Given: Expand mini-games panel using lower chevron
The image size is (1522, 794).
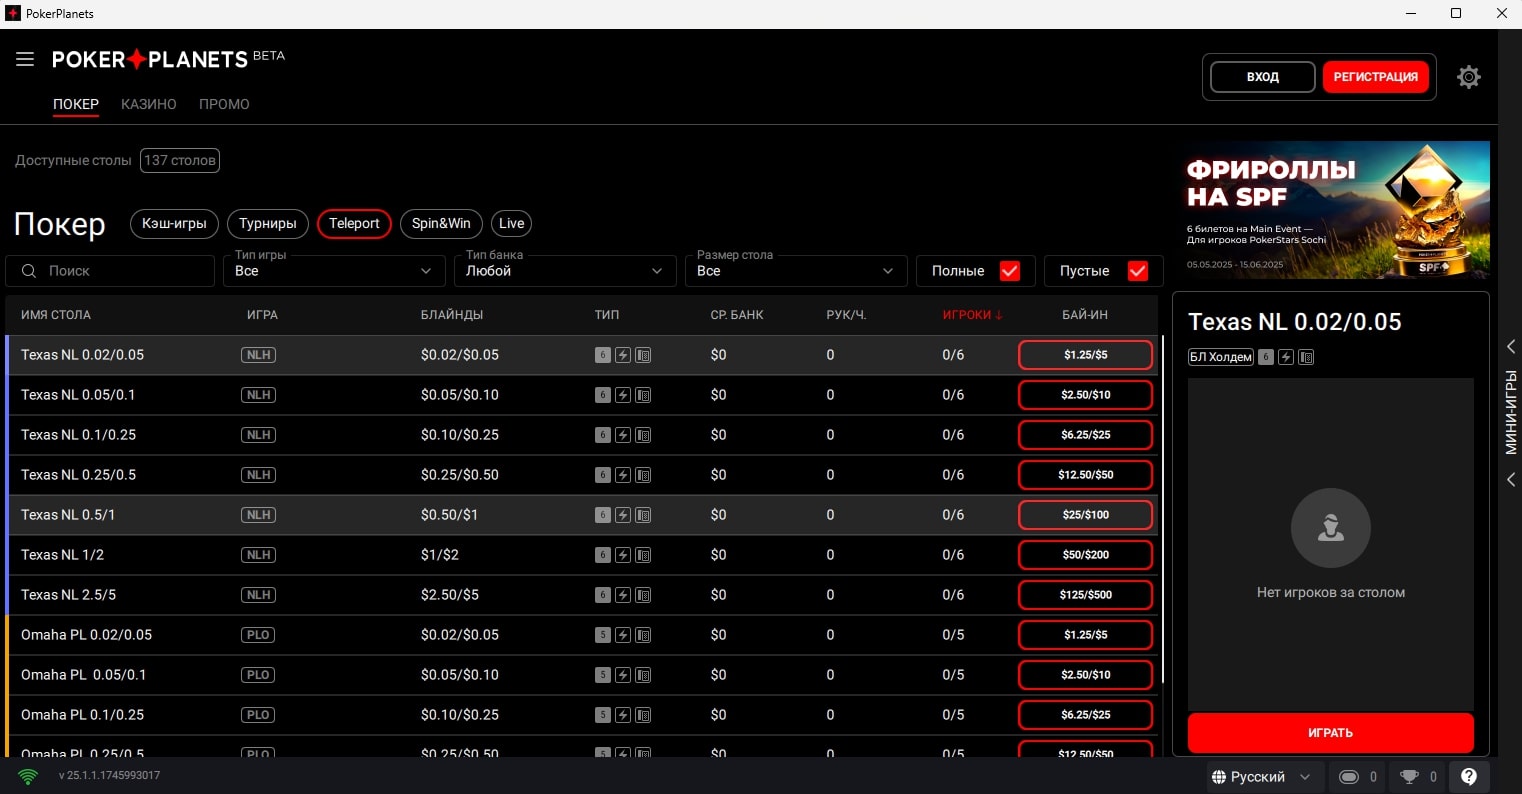Looking at the screenshot, I should click(1511, 480).
